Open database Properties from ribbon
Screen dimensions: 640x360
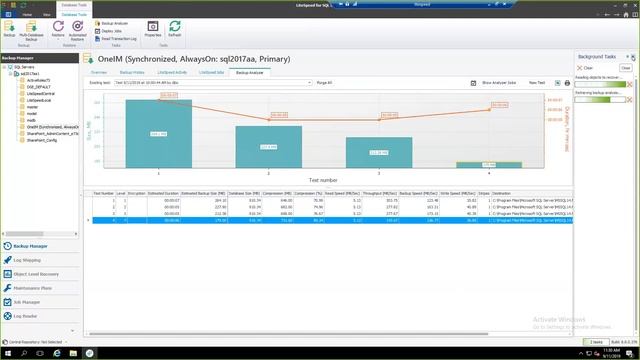[153, 29]
